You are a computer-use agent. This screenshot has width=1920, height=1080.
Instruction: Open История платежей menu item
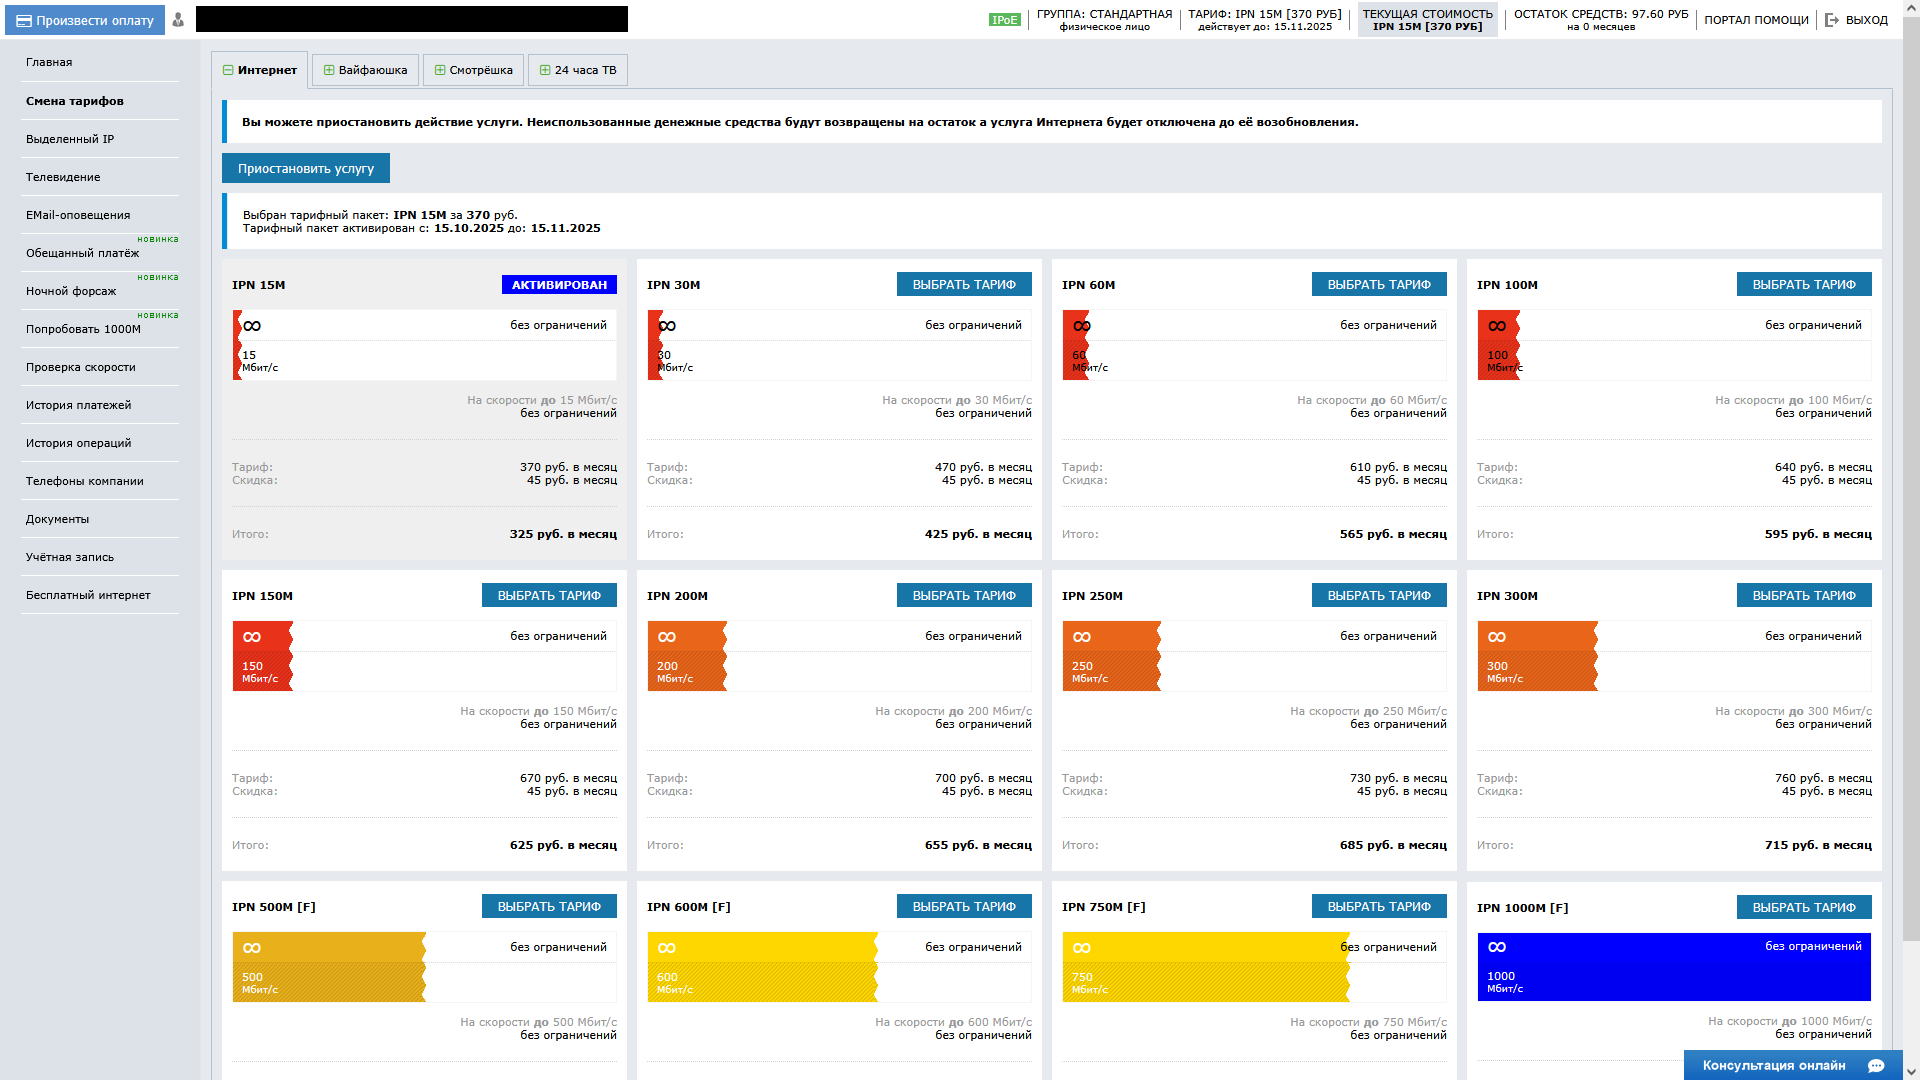point(78,405)
